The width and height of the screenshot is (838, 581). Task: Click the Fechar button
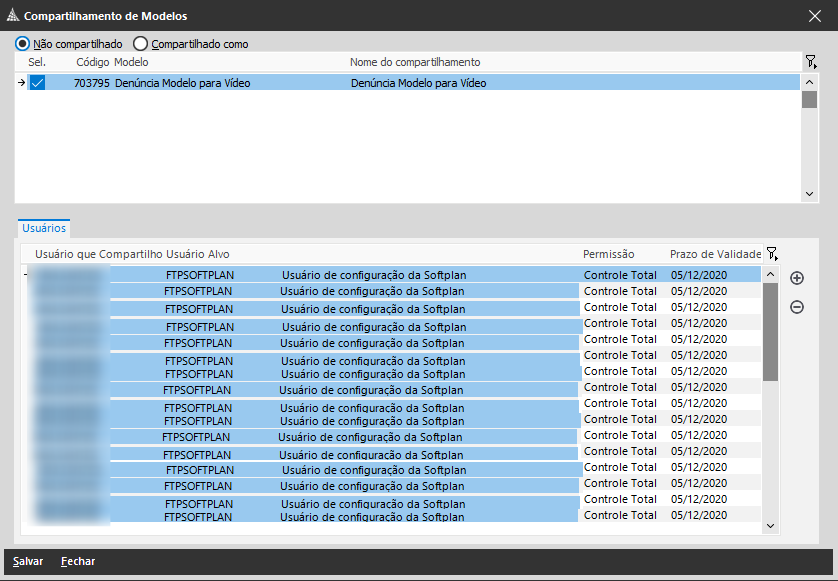tap(78, 561)
